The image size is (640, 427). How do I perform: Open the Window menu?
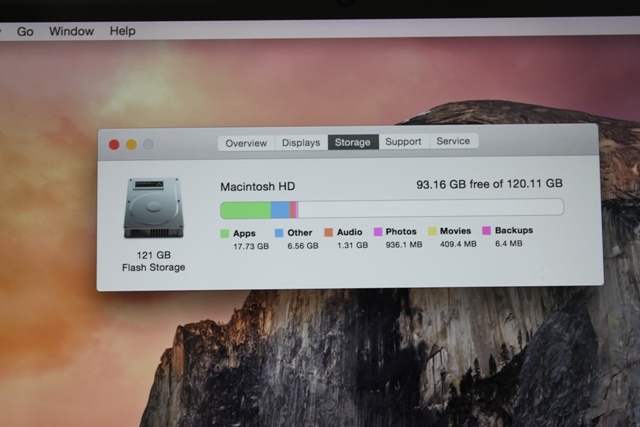71,31
